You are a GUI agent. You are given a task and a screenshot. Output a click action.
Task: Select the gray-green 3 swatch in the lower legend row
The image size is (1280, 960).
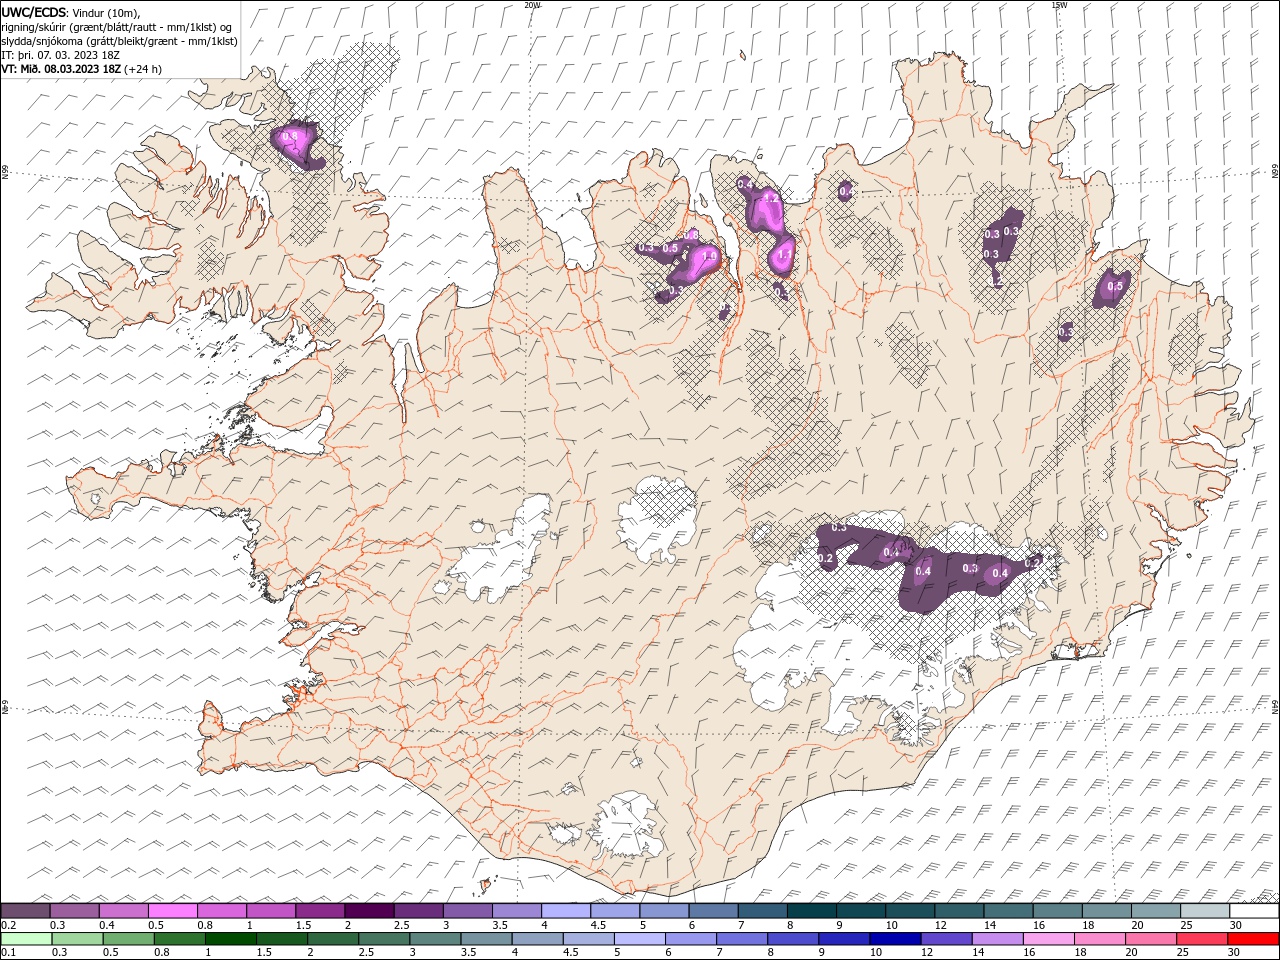pos(435,939)
